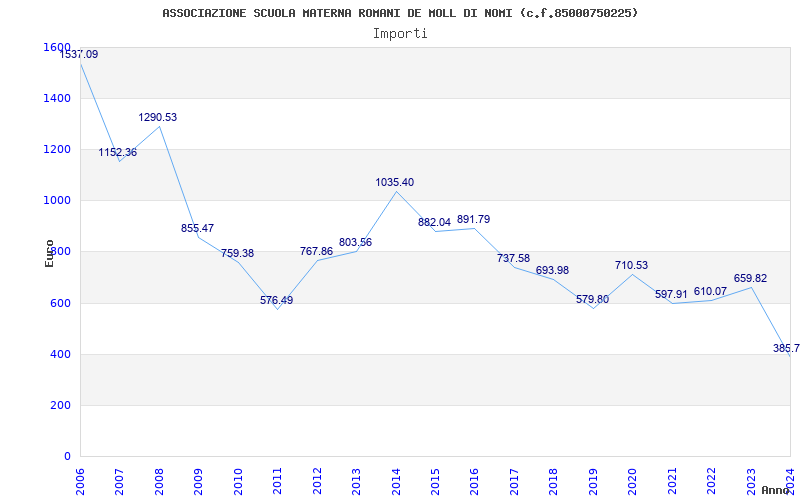This screenshot has height=500, width=800.
Task: Click the 1600 y-axis tick label
Action: coord(57,47)
